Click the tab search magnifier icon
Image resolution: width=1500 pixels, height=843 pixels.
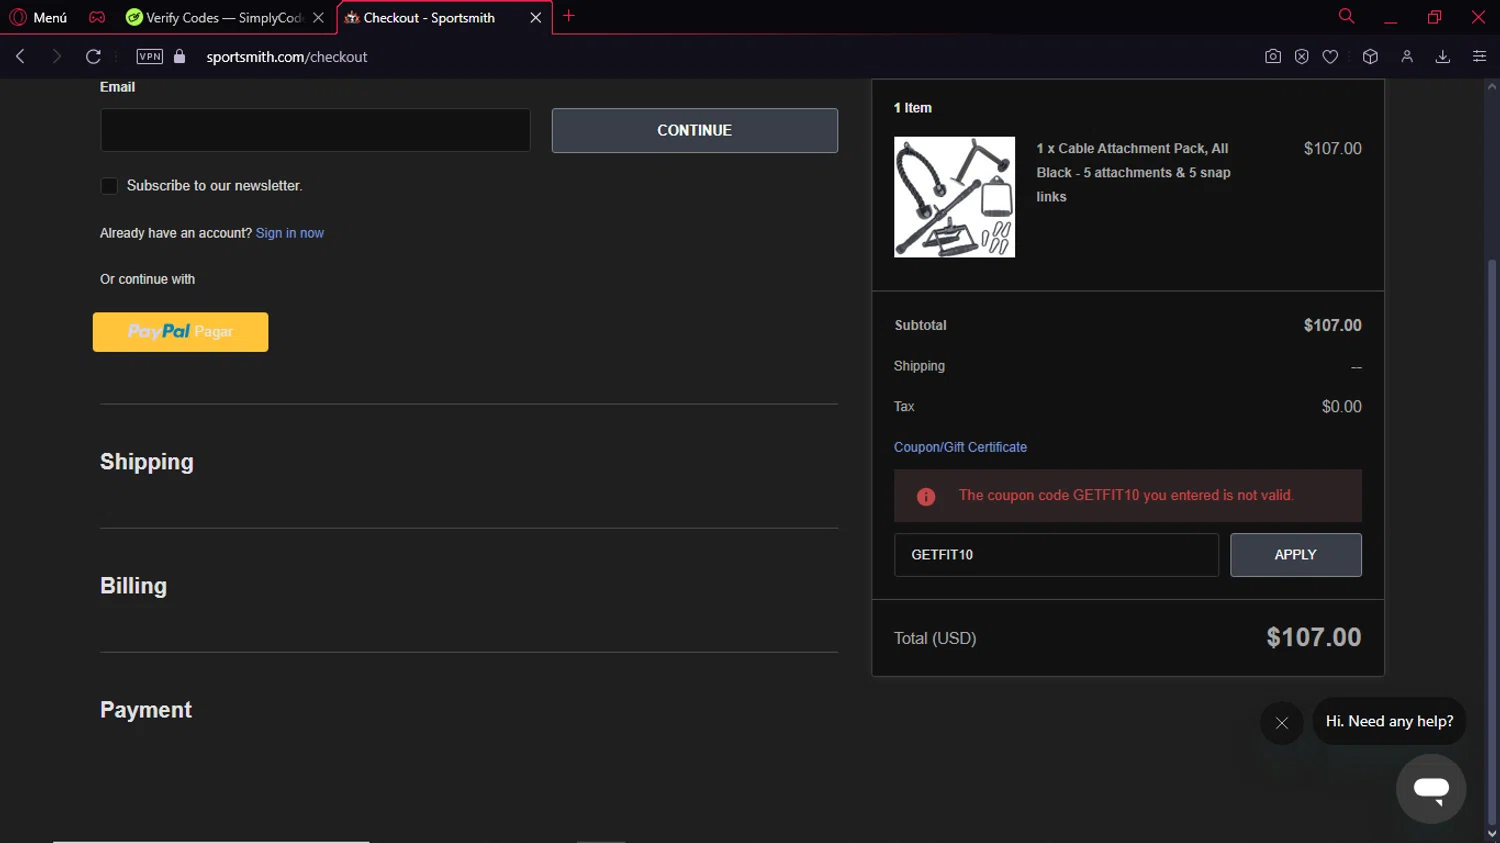tap(1346, 16)
